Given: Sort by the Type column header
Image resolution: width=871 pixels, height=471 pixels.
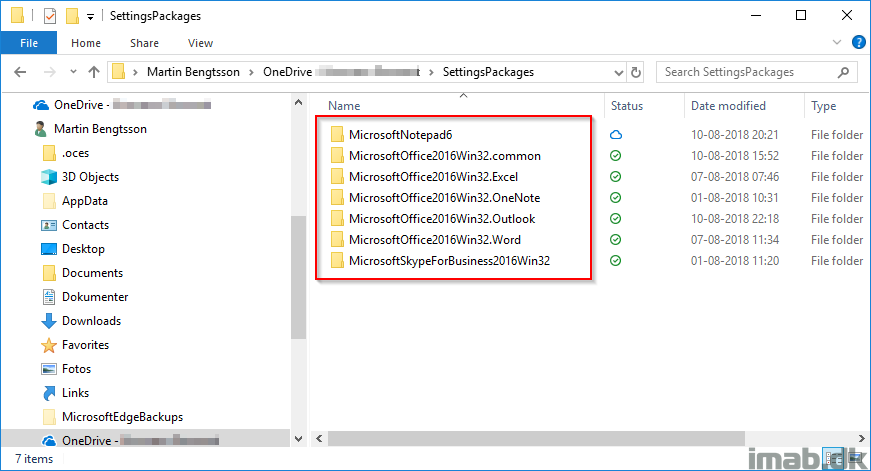Looking at the screenshot, I should (823, 106).
